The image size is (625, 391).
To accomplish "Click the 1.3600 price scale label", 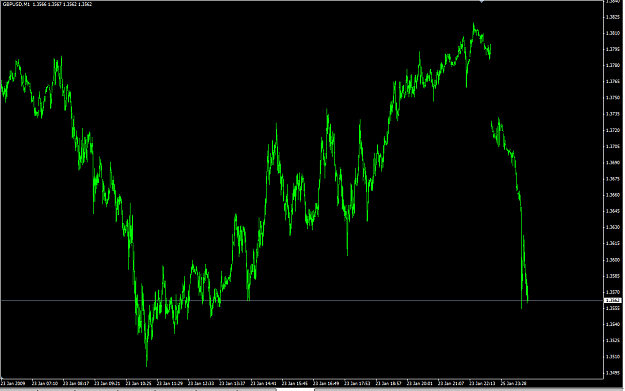I will click(613, 260).
